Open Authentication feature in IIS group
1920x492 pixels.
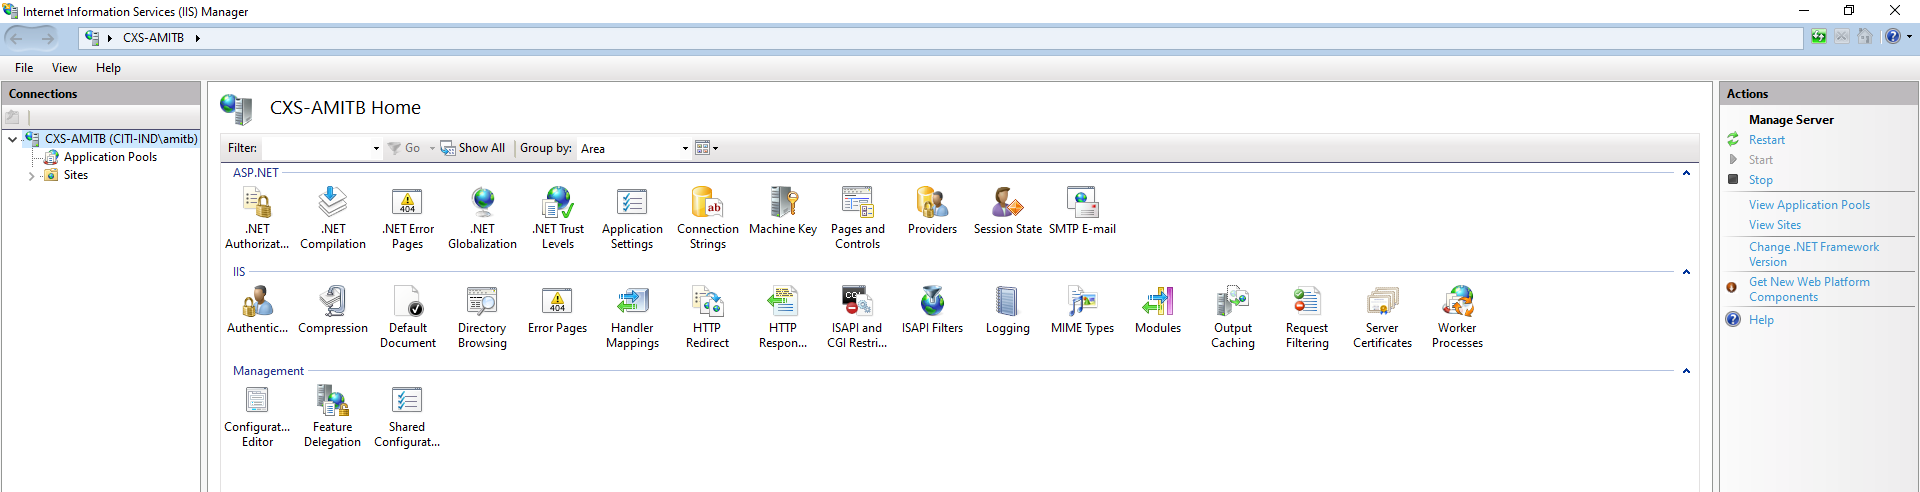point(257,309)
